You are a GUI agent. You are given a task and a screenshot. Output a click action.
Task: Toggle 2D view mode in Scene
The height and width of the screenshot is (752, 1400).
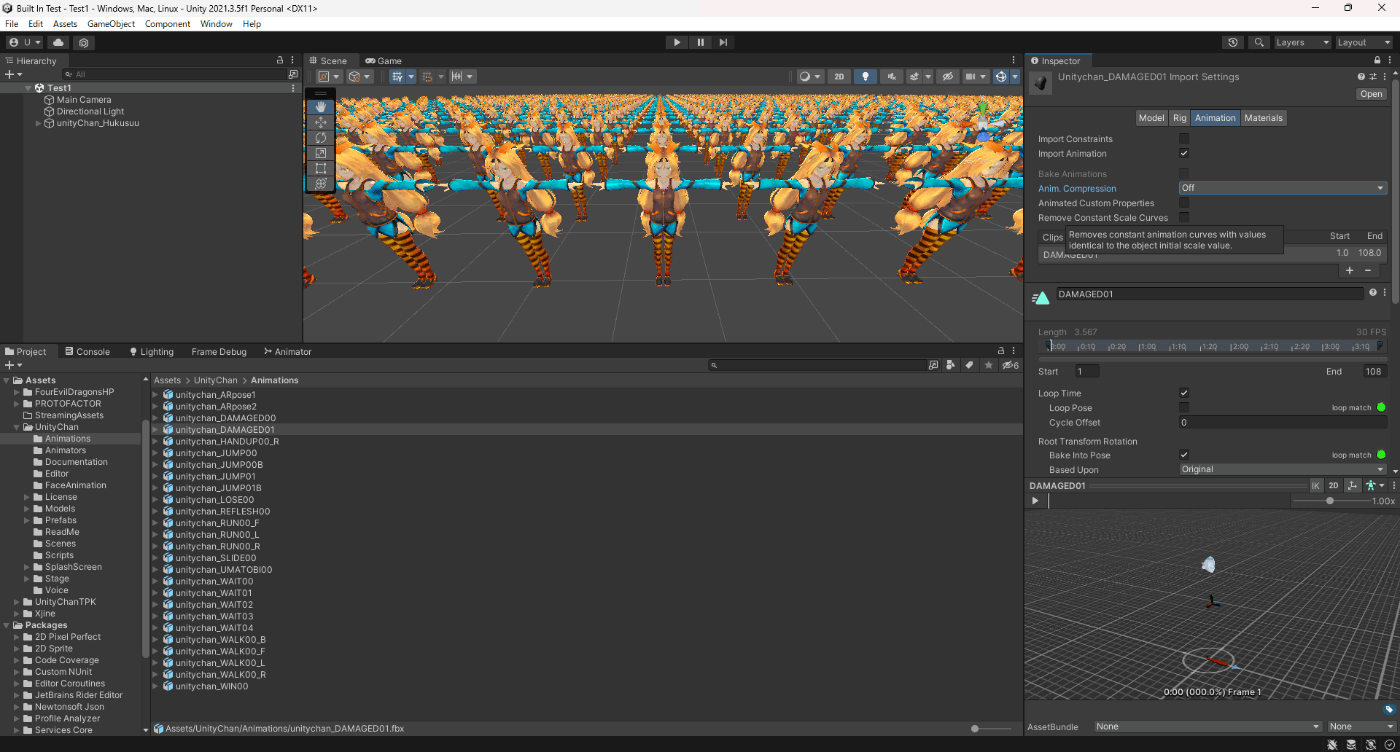840,77
